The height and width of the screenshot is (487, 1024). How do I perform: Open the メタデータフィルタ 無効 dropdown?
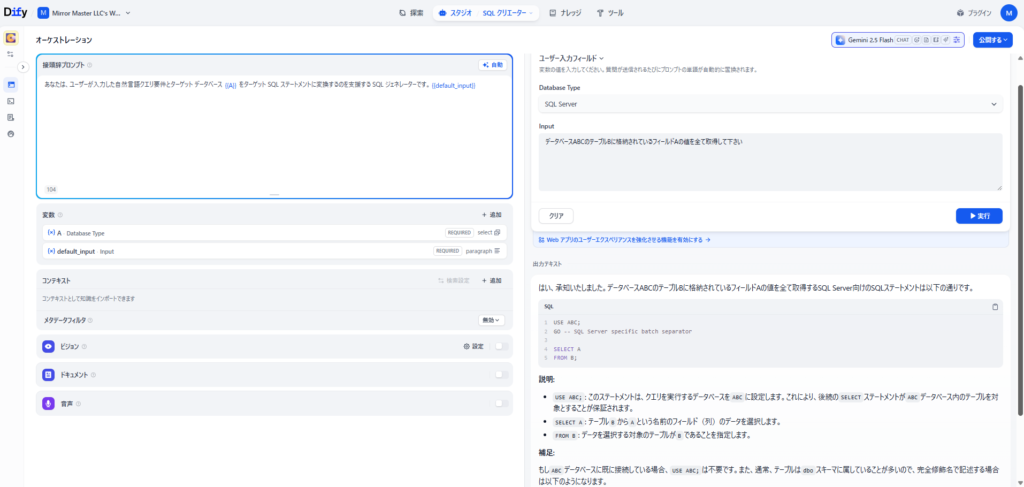point(492,320)
